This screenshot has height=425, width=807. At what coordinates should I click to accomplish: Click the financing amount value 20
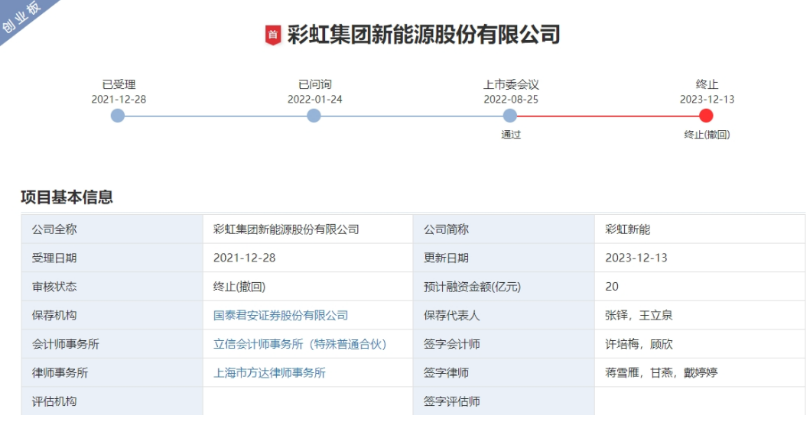(700, 287)
